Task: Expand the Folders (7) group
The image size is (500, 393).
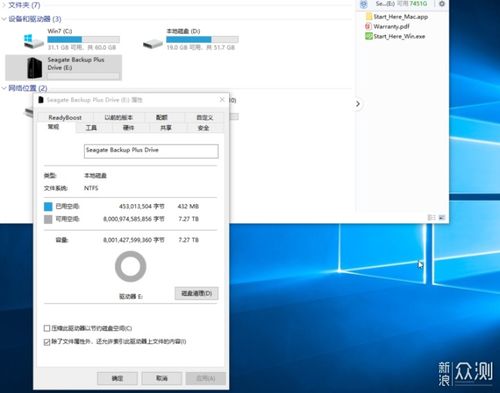Action: tap(4, 5)
